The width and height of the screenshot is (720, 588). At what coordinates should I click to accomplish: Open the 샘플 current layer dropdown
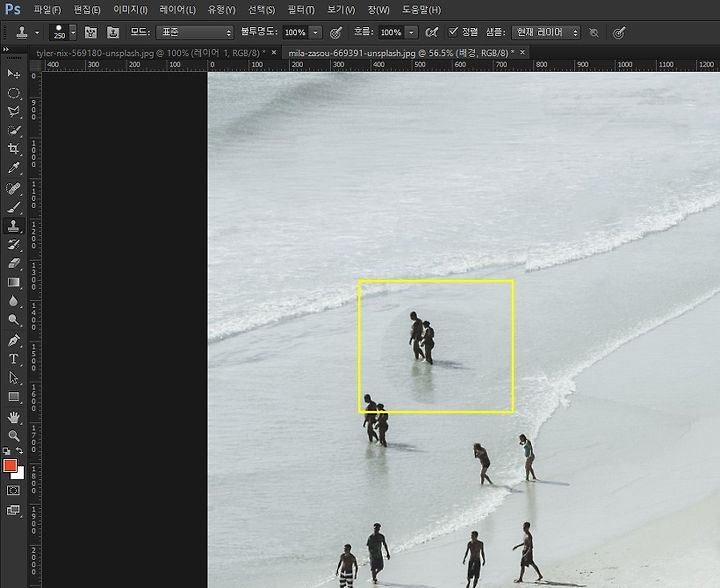click(546, 32)
